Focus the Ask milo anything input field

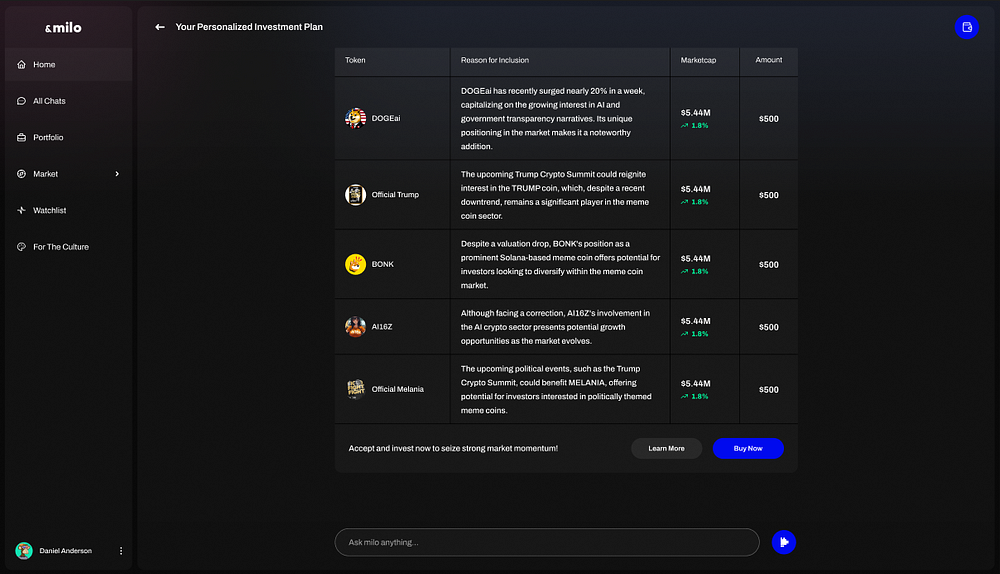pos(546,542)
